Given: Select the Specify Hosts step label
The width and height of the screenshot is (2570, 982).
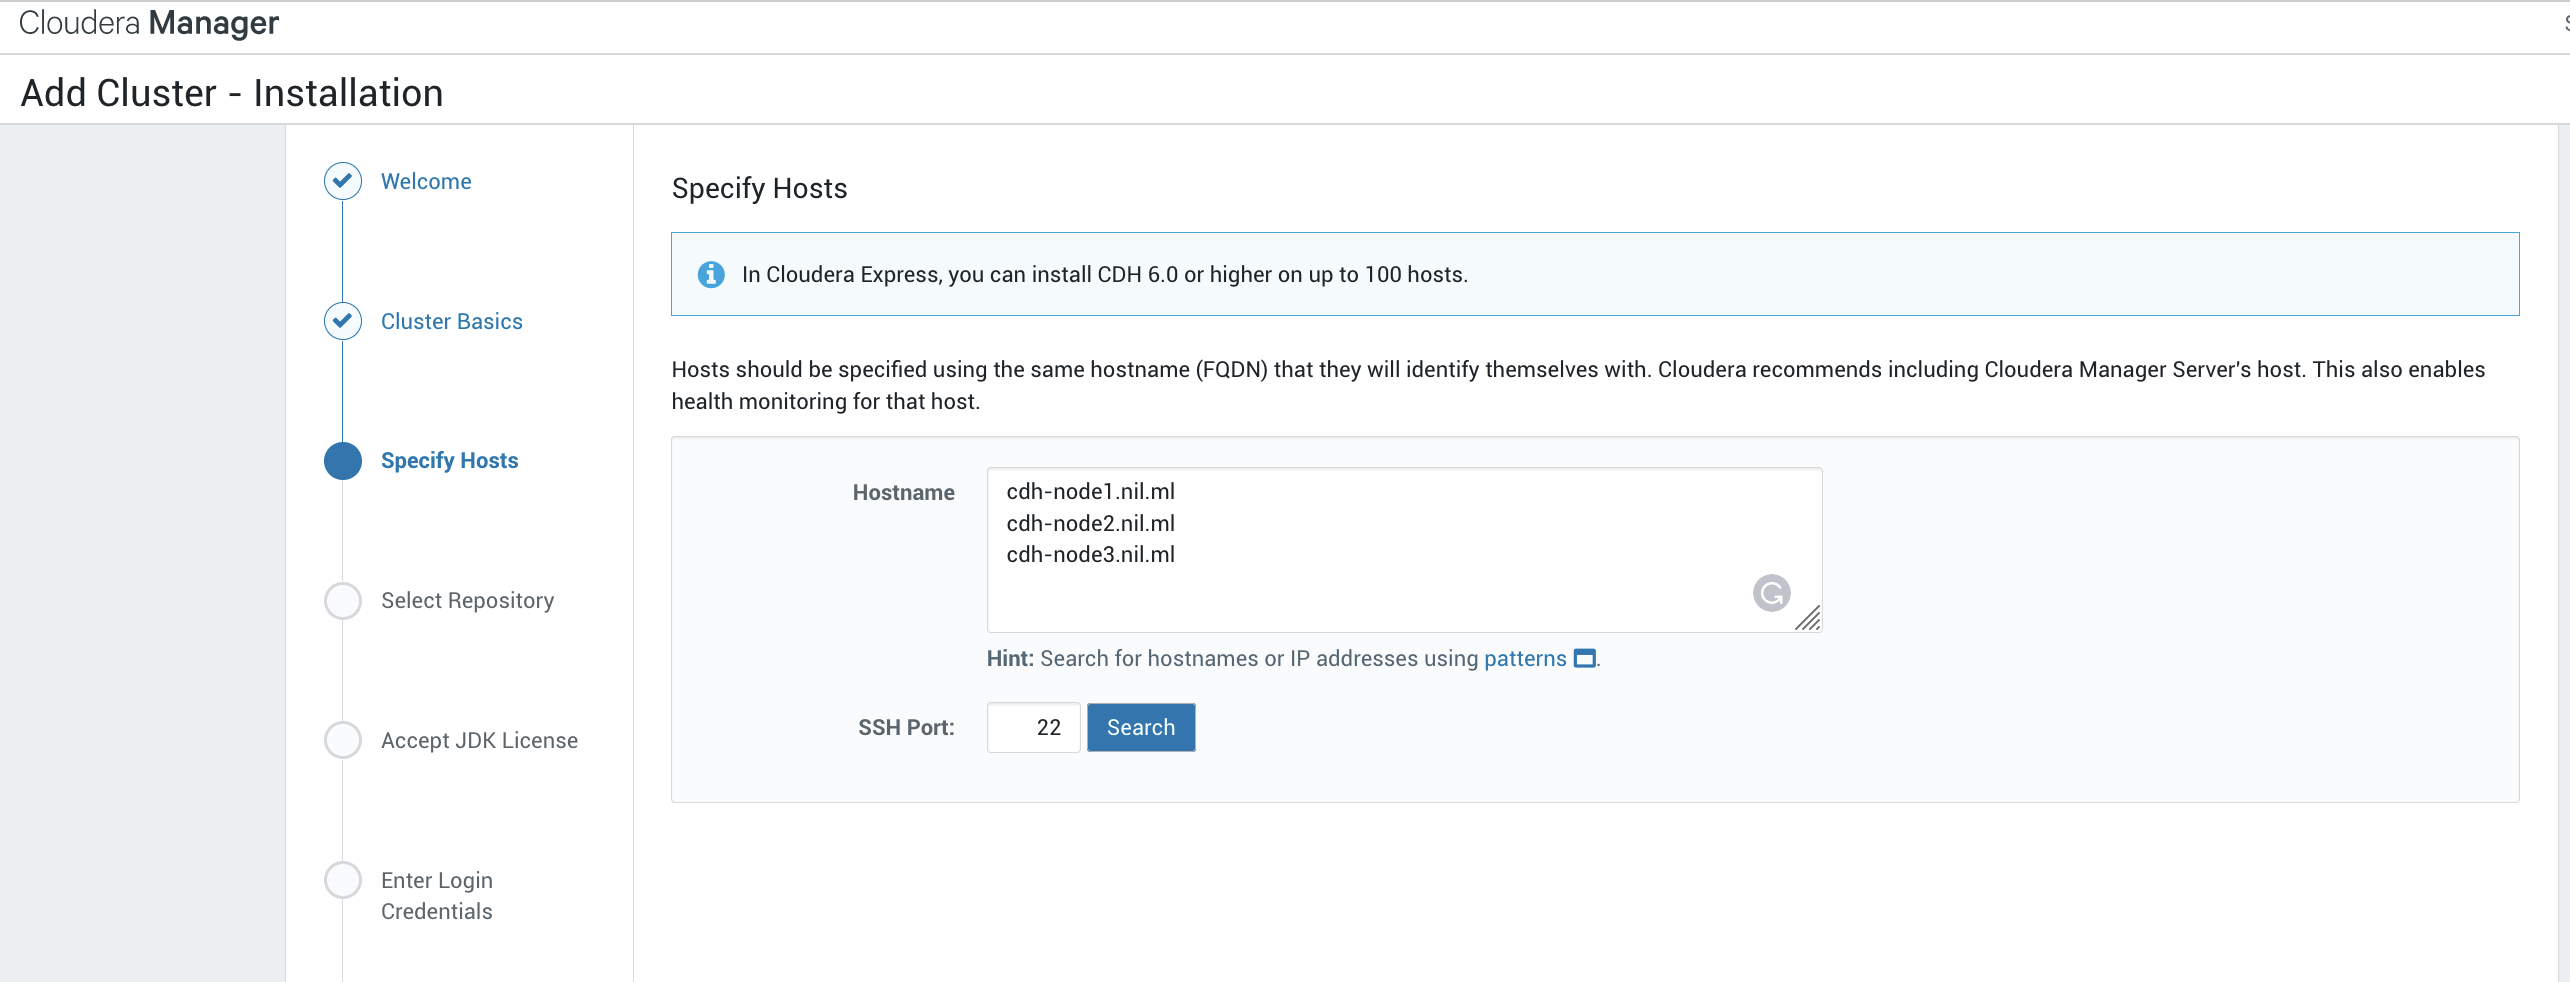Looking at the screenshot, I should click(450, 461).
